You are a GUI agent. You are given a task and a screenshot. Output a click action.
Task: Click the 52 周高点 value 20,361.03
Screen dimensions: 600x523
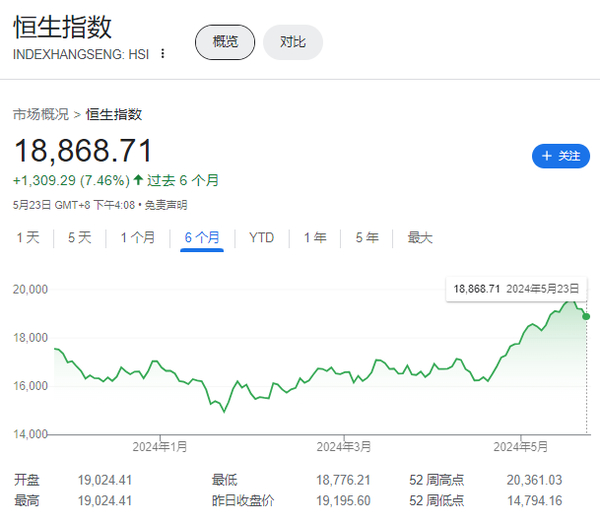[x=534, y=480]
